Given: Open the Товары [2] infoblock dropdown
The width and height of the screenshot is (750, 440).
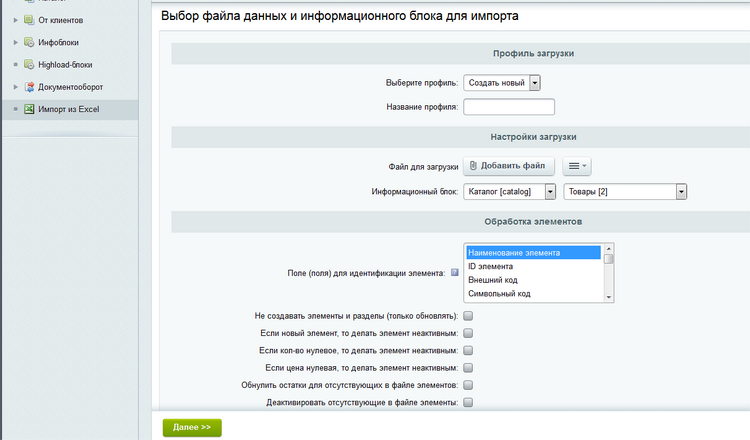Looking at the screenshot, I should (x=625, y=192).
